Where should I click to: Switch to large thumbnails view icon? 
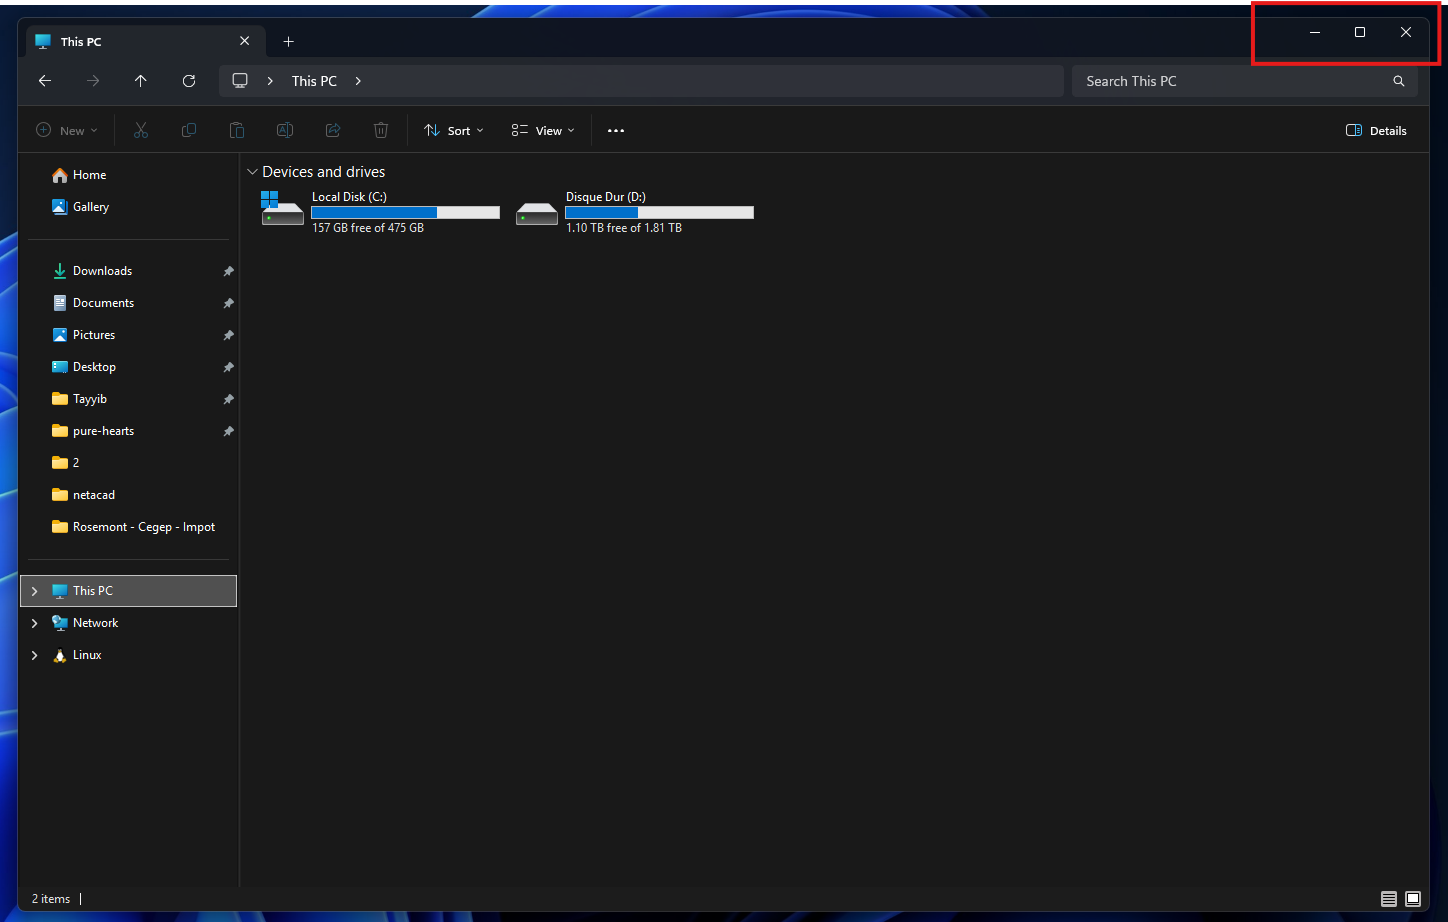click(x=1413, y=899)
